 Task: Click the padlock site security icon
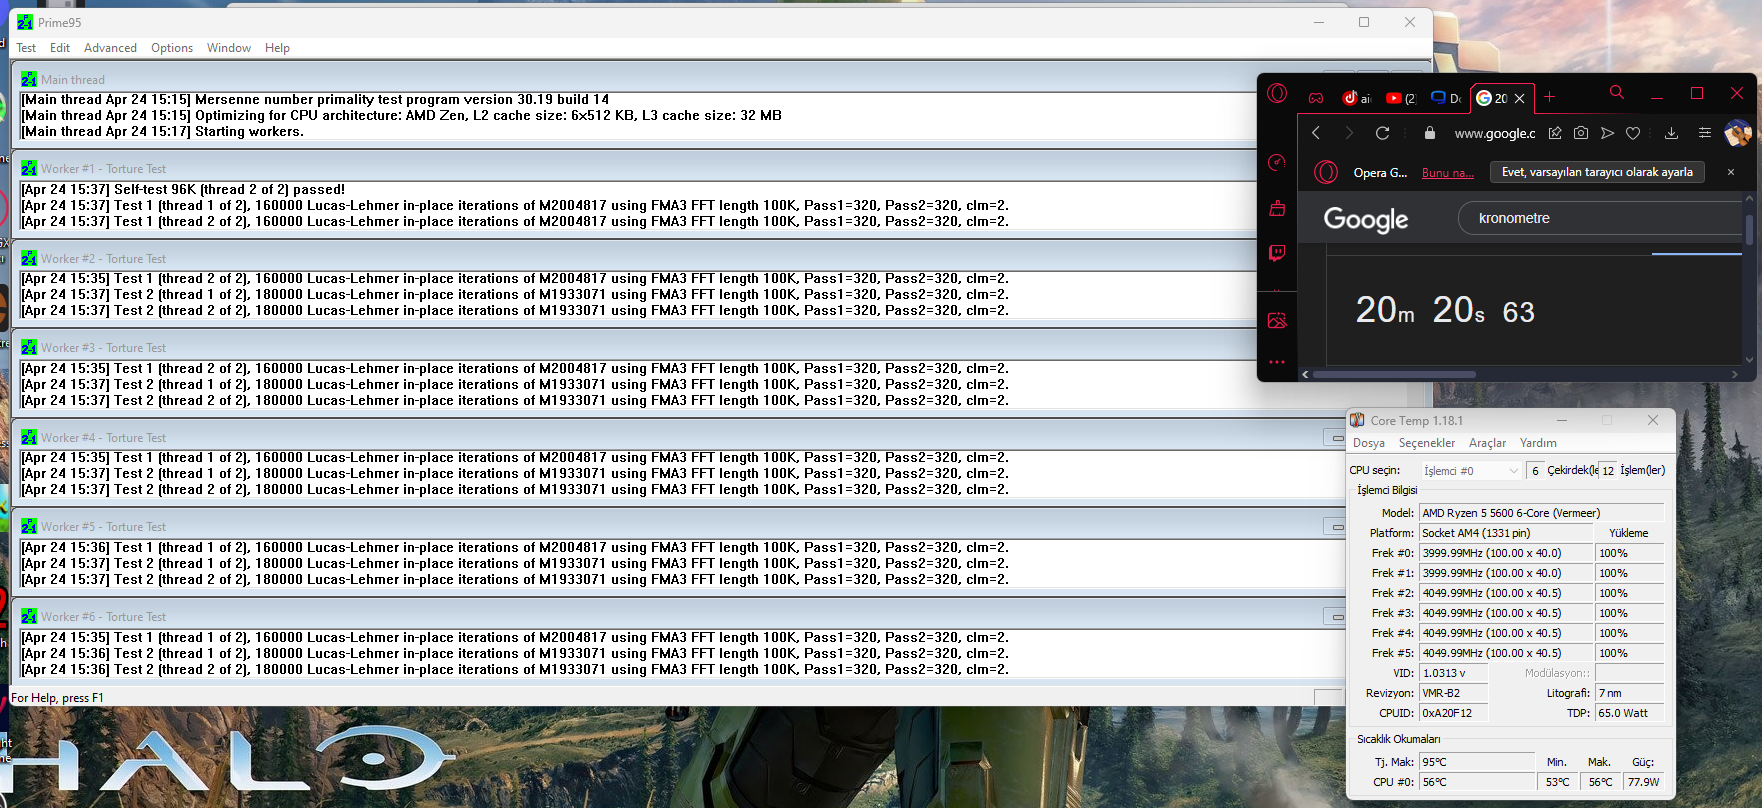pos(1430,133)
